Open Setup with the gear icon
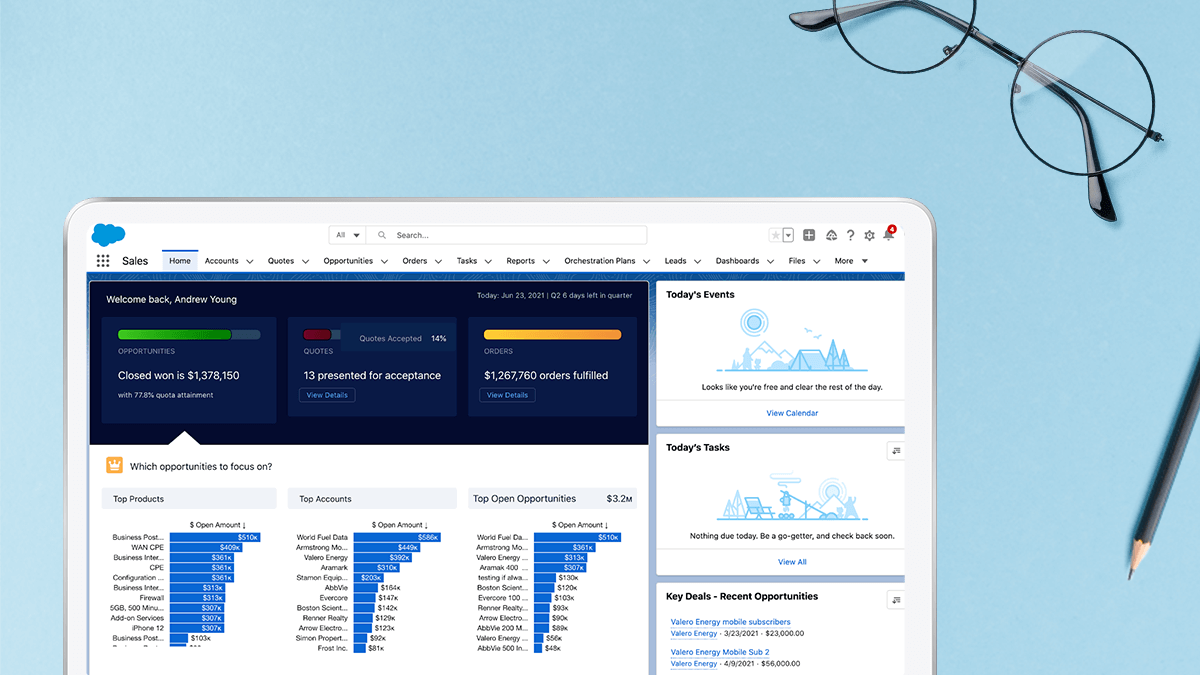 pyautogui.click(x=870, y=235)
